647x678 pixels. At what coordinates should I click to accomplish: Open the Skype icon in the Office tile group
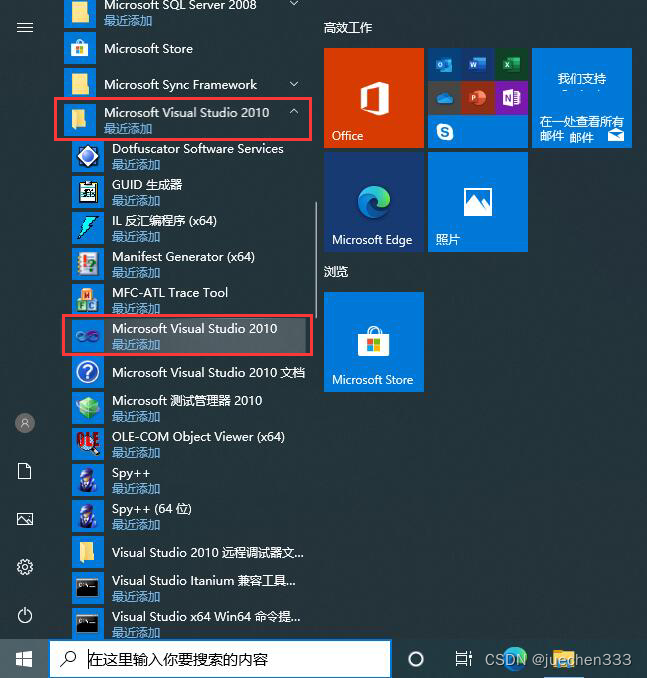click(445, 131)
